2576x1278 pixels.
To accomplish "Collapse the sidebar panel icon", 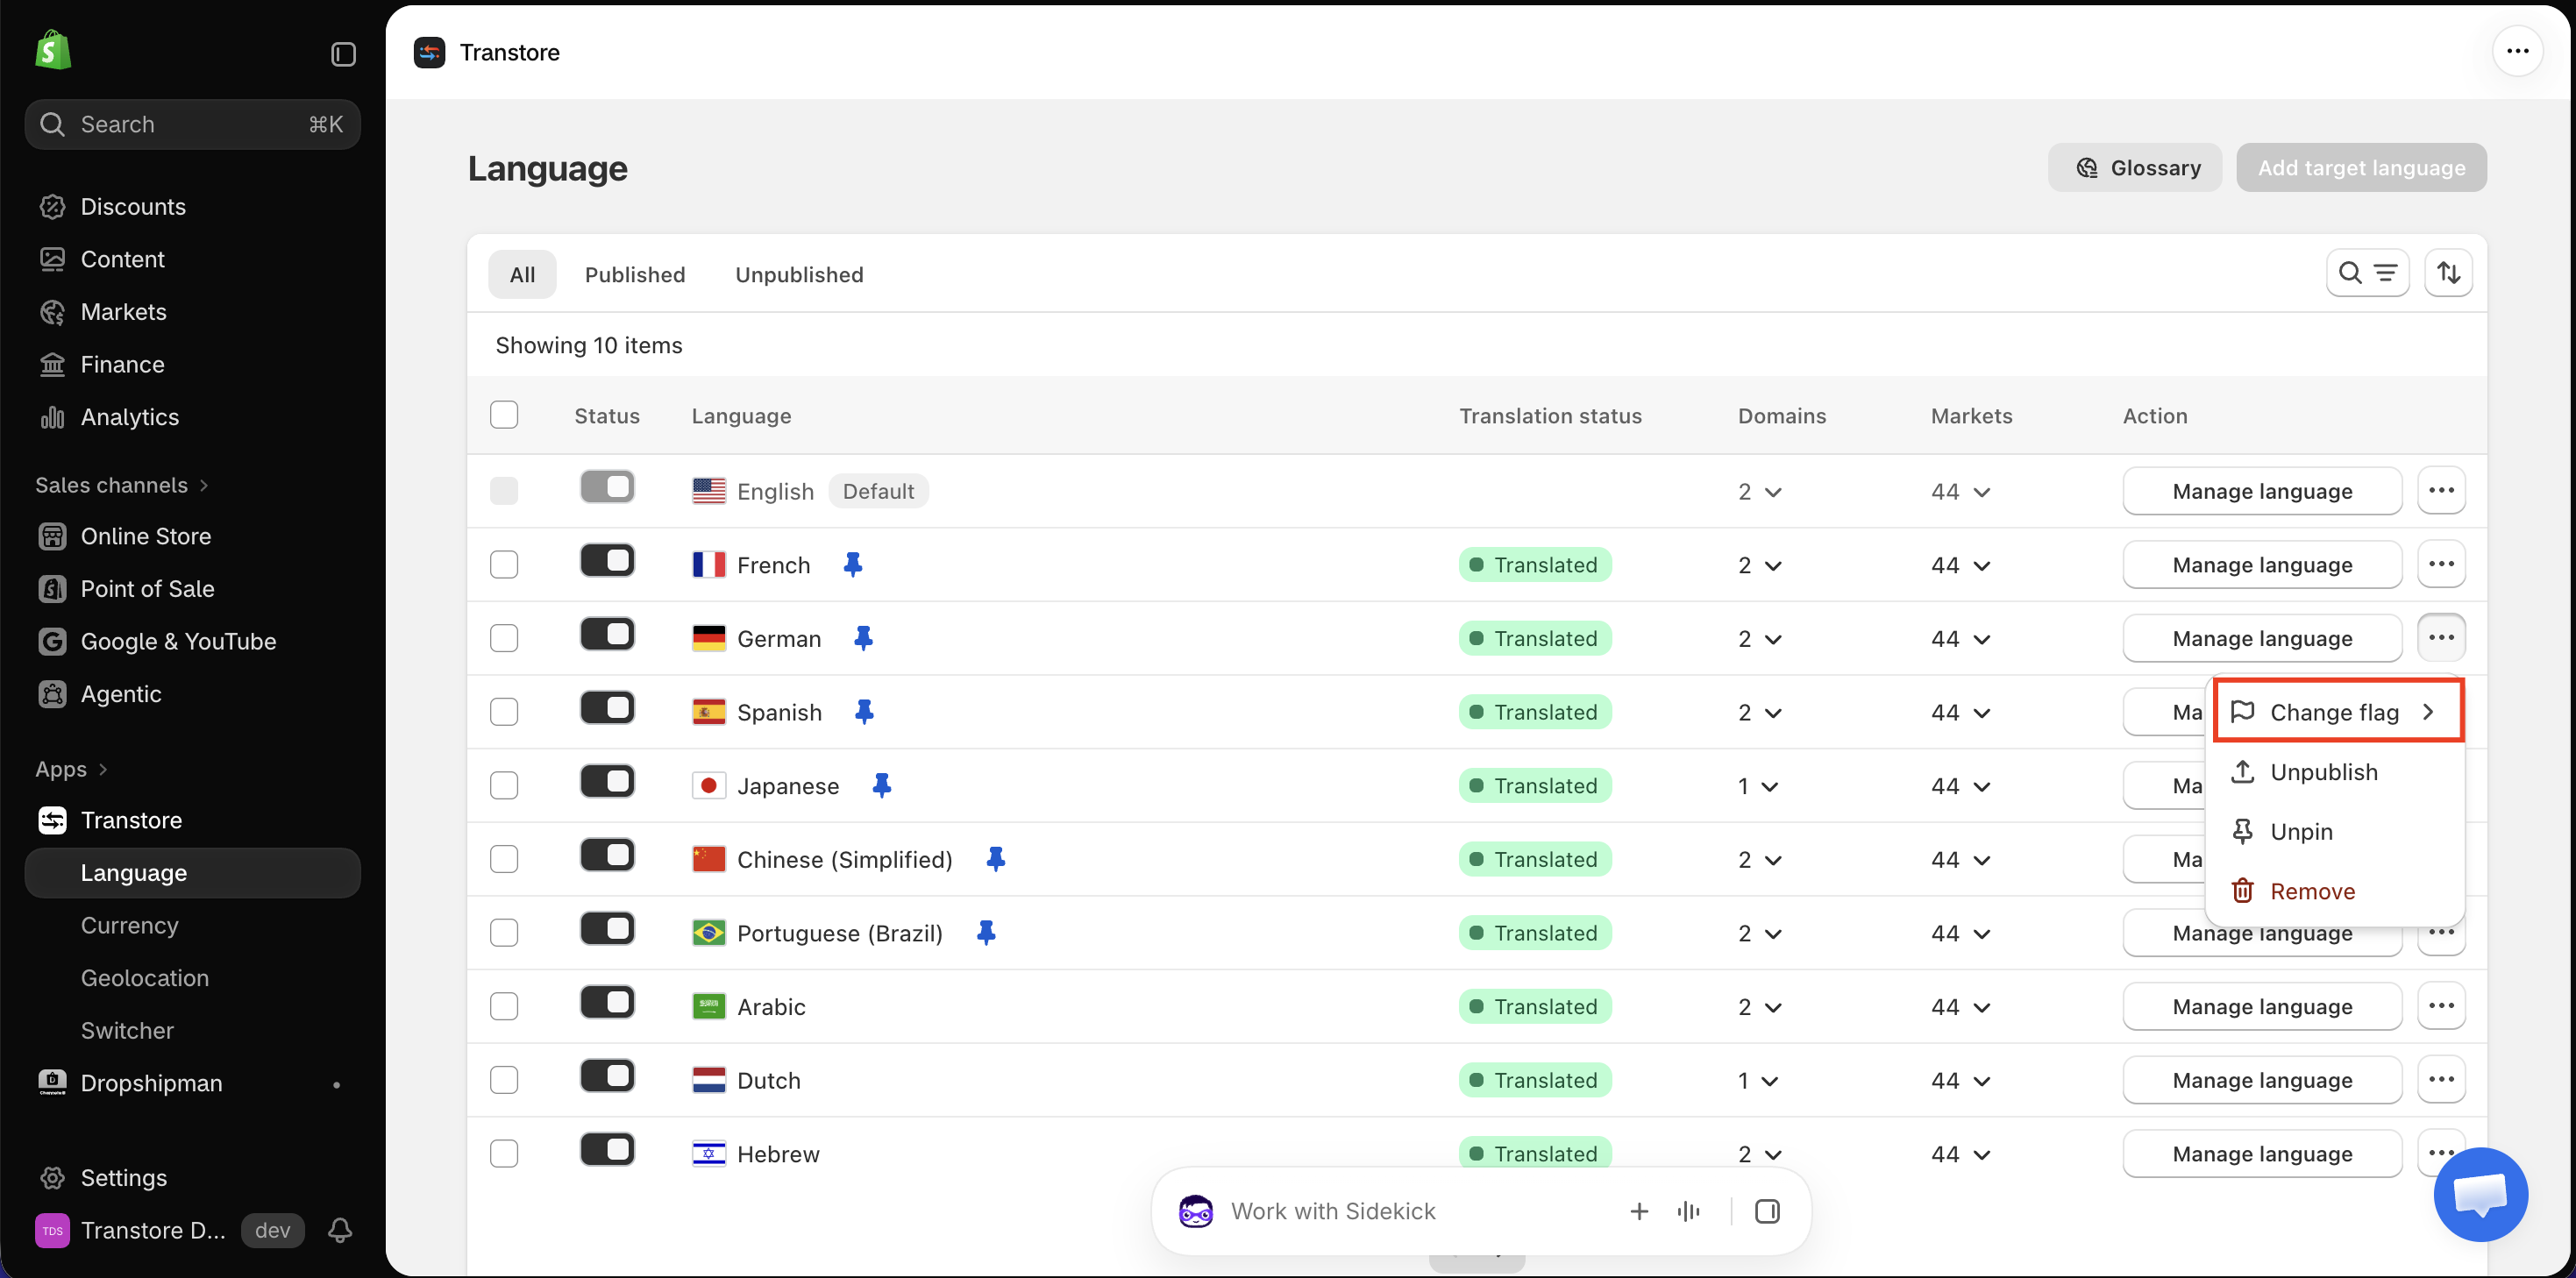I will click(343, 54).
